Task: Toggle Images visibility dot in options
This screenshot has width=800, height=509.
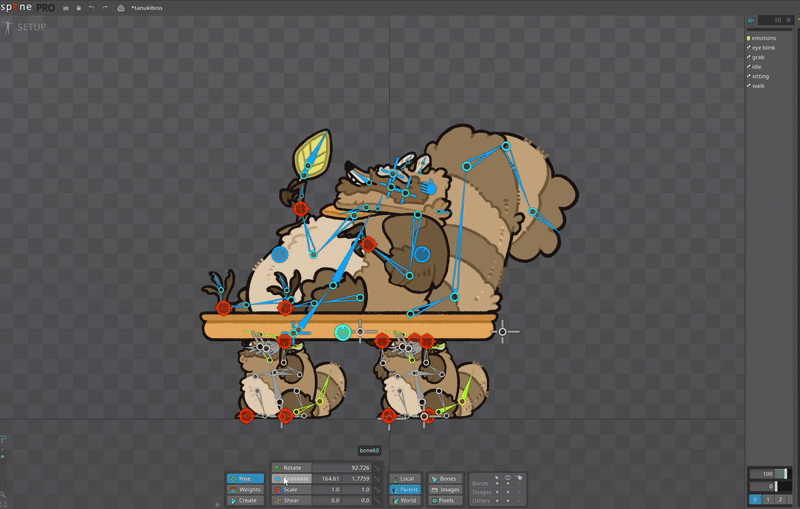Action: 508,492
